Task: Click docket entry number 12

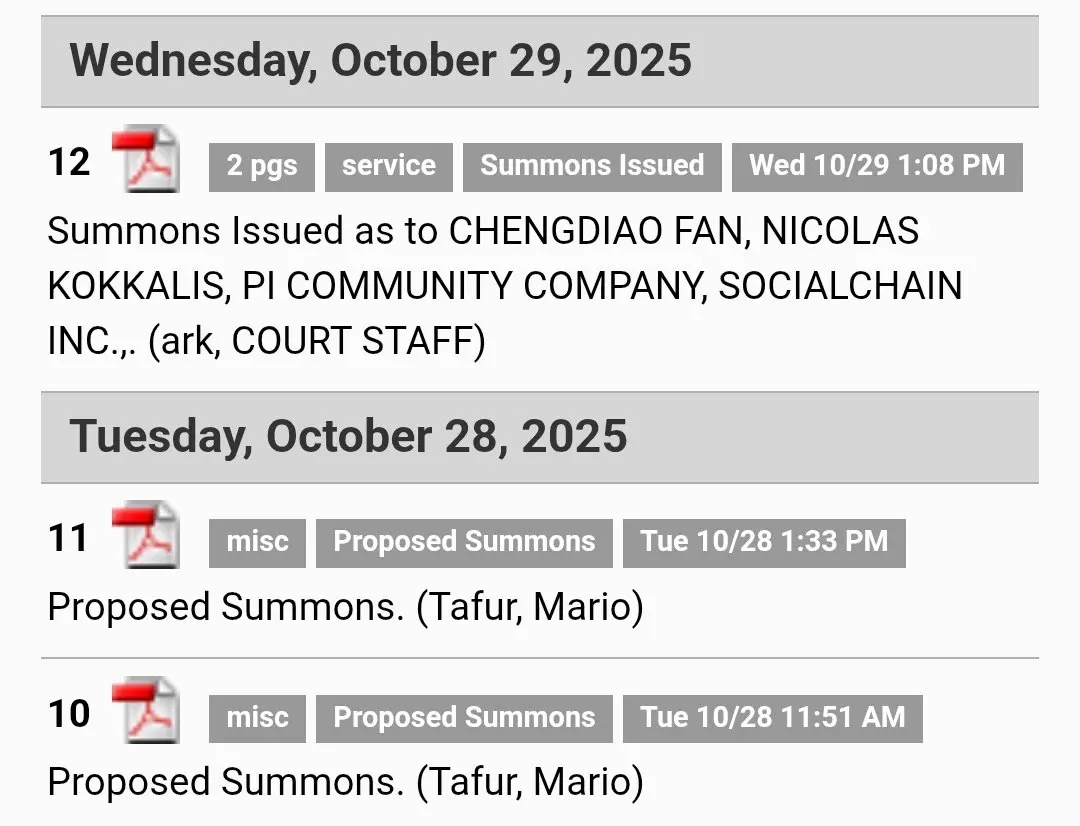Action: (69, 162)
